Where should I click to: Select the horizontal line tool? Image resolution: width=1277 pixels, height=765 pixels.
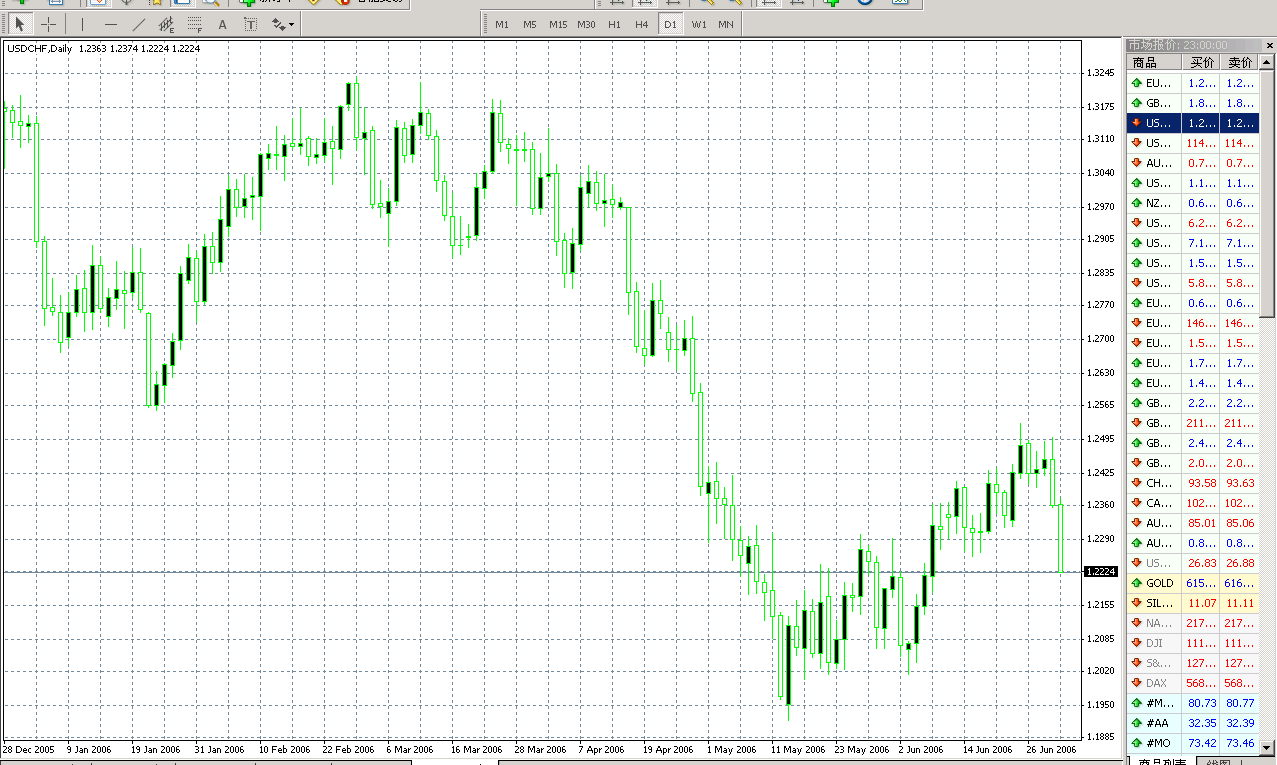[x=109, y=24]
